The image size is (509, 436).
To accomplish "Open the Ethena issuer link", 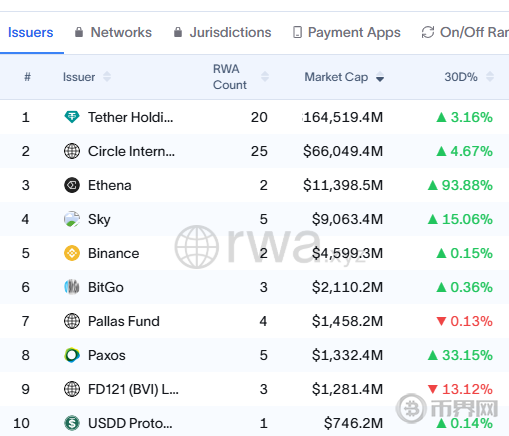I will [x=110, y=185].
